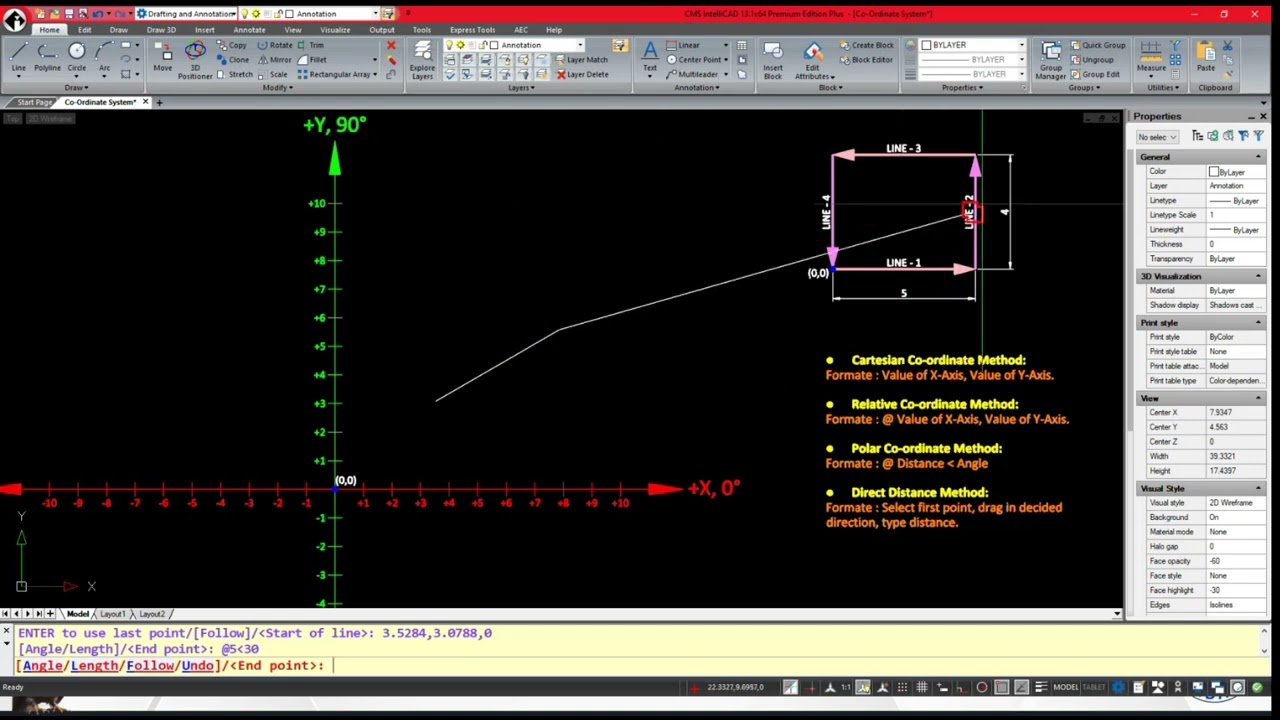
Task: Toggle lineweight display in status bar
Action: click(1041, 687)
